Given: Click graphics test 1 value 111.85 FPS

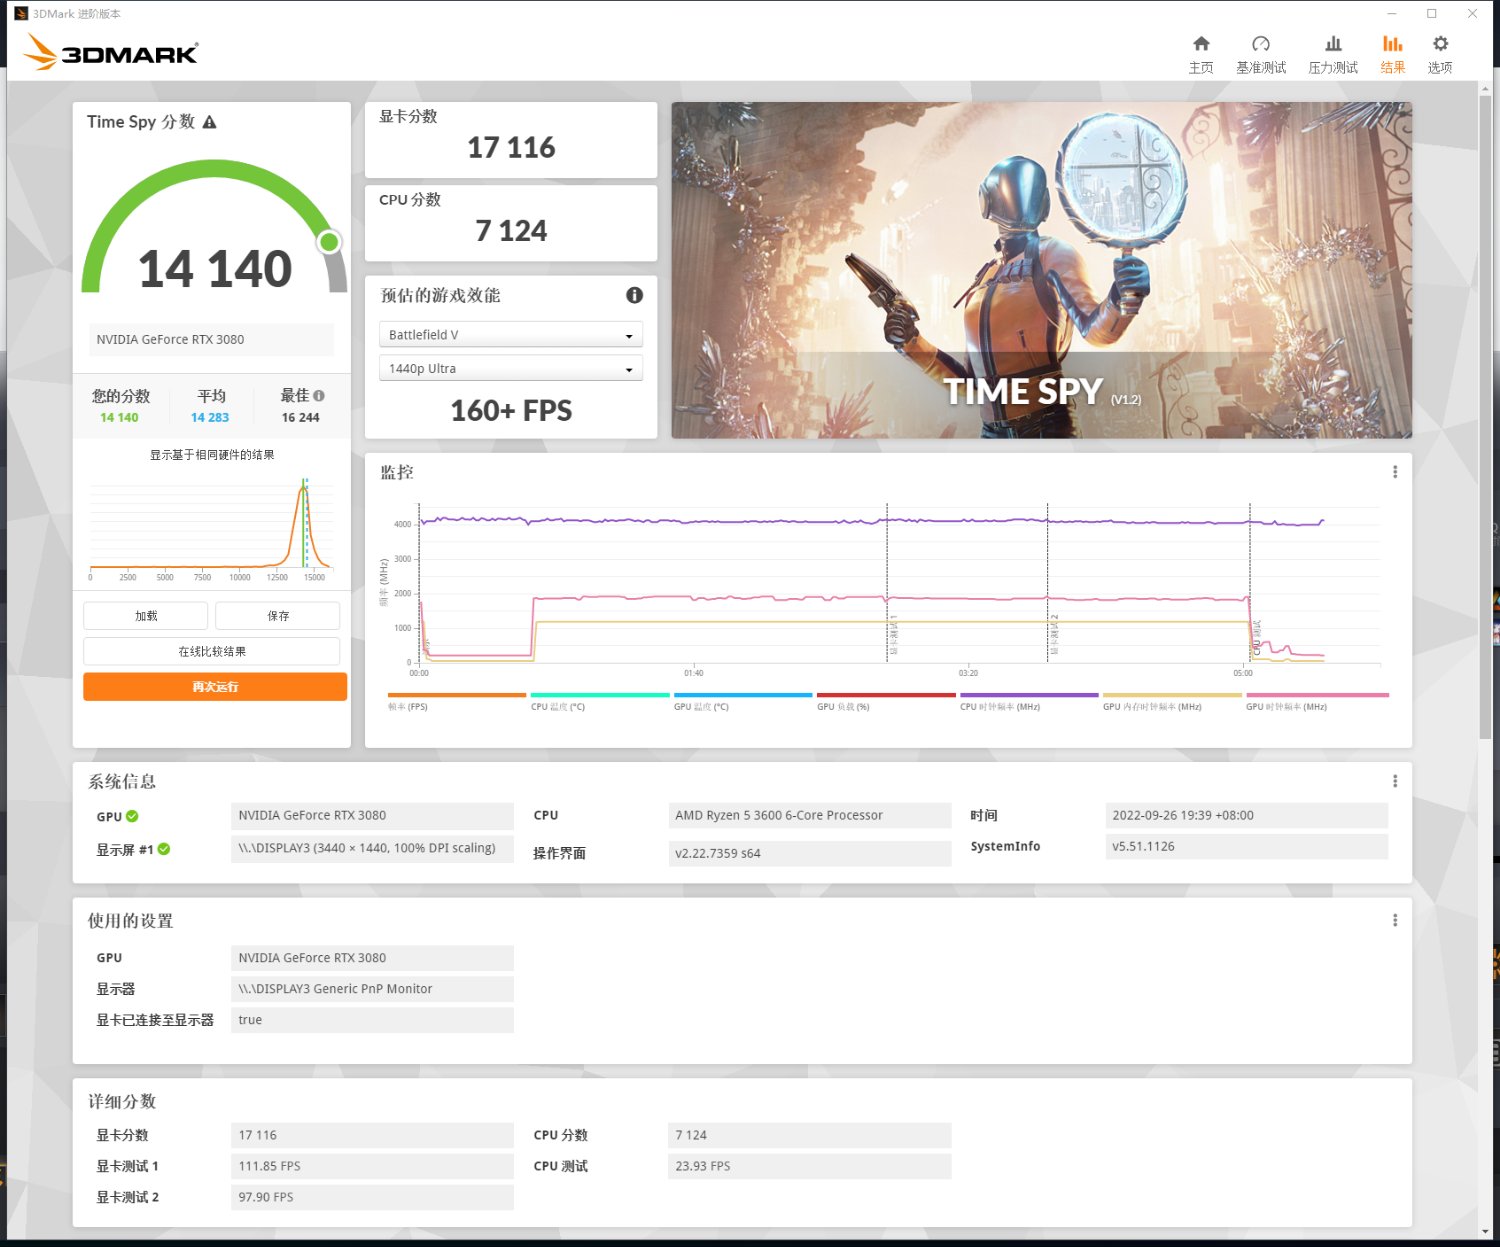Looking at the screenshot, I should [x=372, y=1166].
